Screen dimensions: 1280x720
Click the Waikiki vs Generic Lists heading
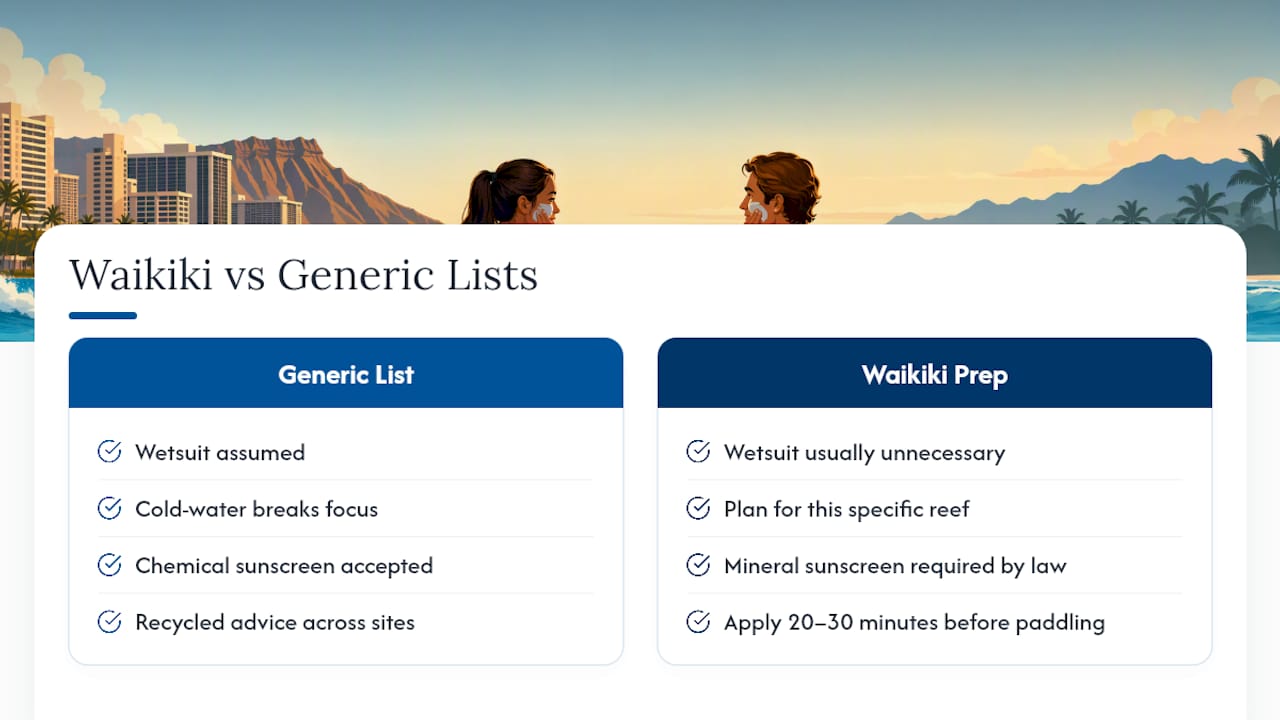303,275
